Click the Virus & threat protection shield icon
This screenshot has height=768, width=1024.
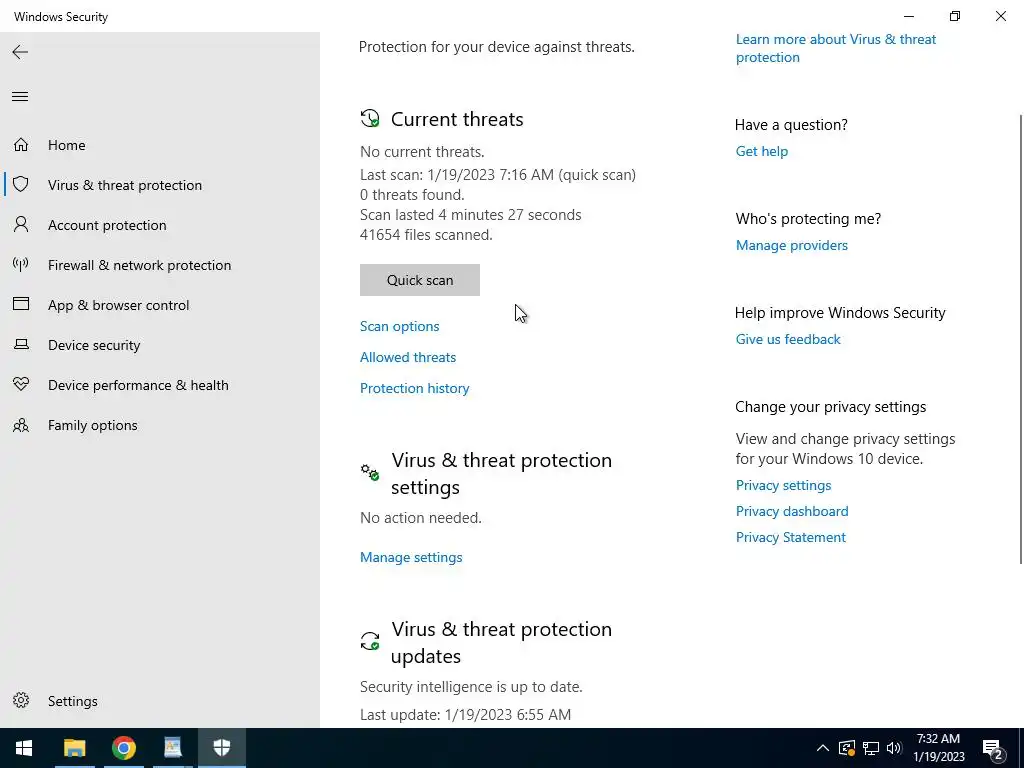[21, 184]
